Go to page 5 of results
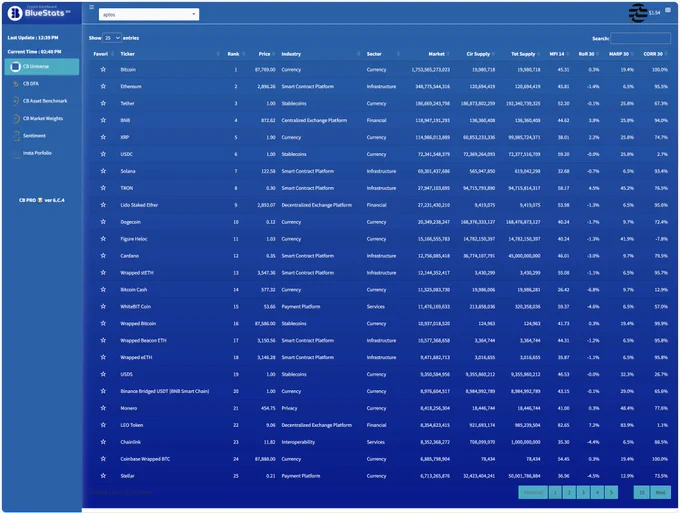The height and width of the screenshot is (513, 680). coord(611,492)
